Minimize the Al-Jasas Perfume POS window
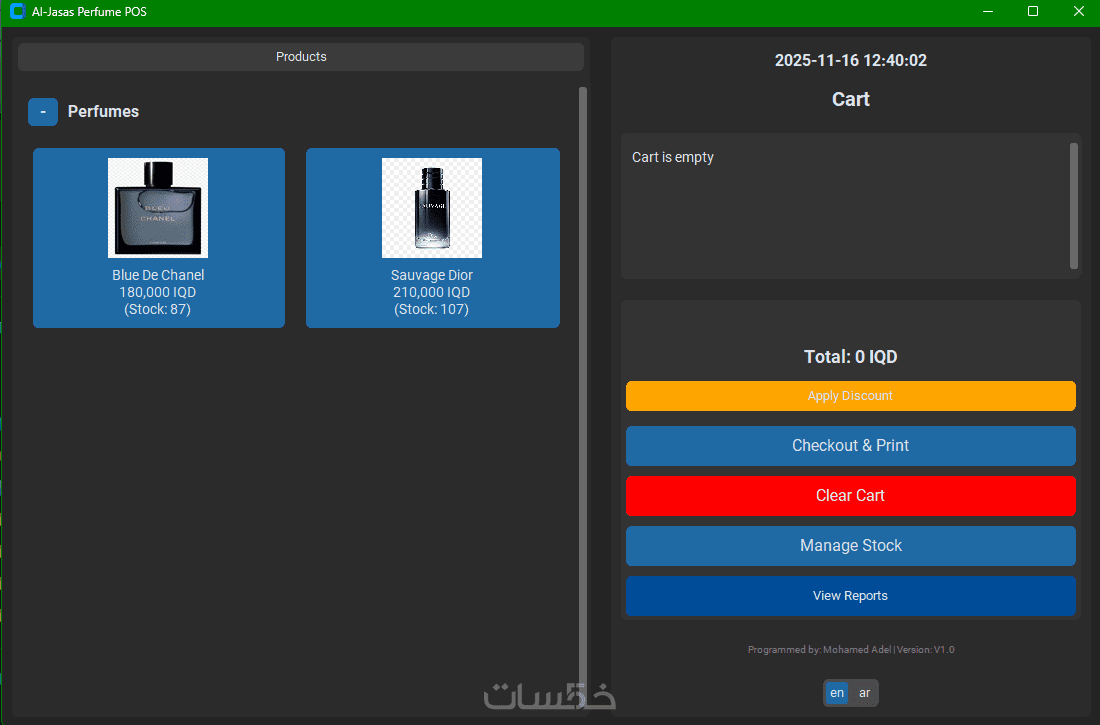Image resolution: width=1100 pixels, height=725 pixels. pos(988,11)
